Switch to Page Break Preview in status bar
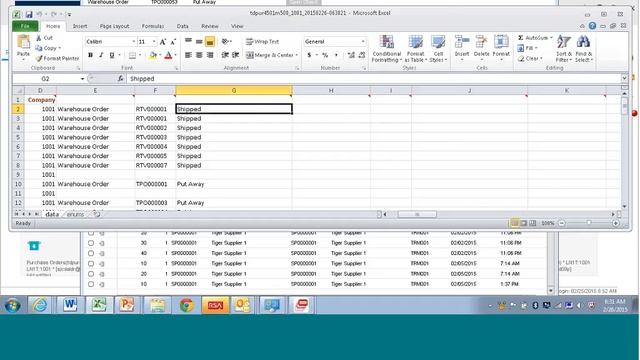 coord(533,223)
